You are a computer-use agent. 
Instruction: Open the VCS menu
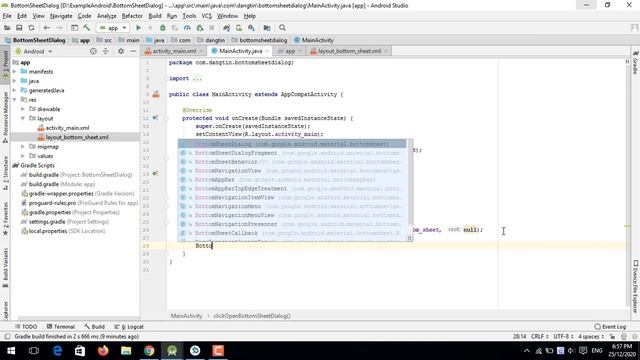click(207, 16)
